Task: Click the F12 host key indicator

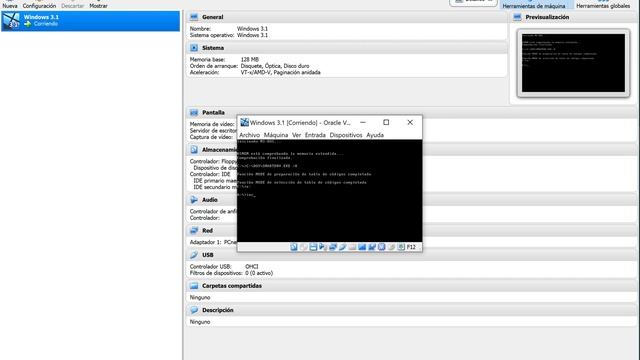Action: tap(411, 247)
